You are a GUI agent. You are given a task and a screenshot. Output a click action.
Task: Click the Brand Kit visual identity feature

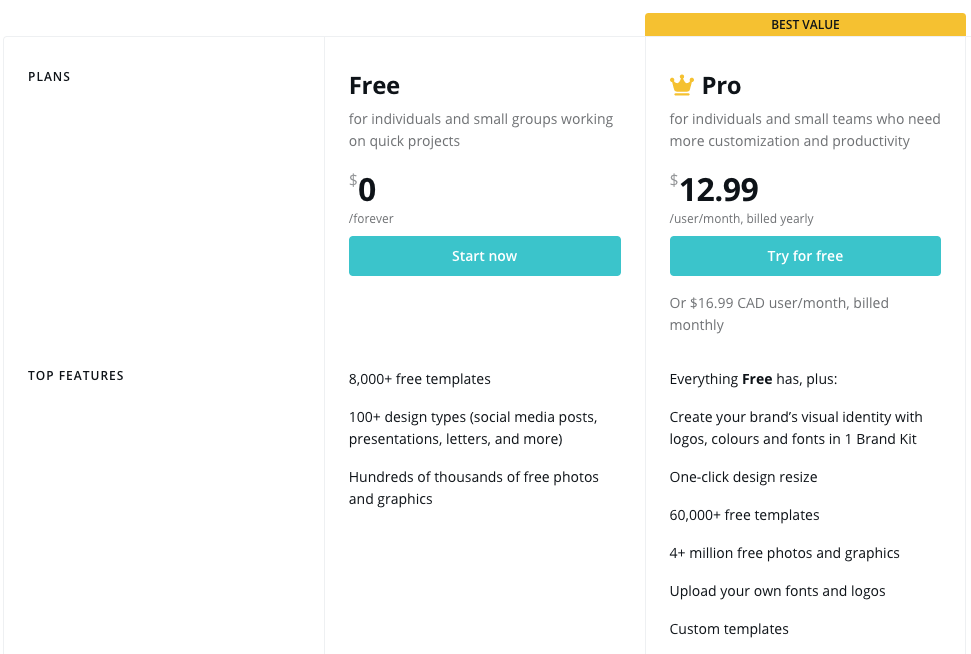click(x=796, y=428)
